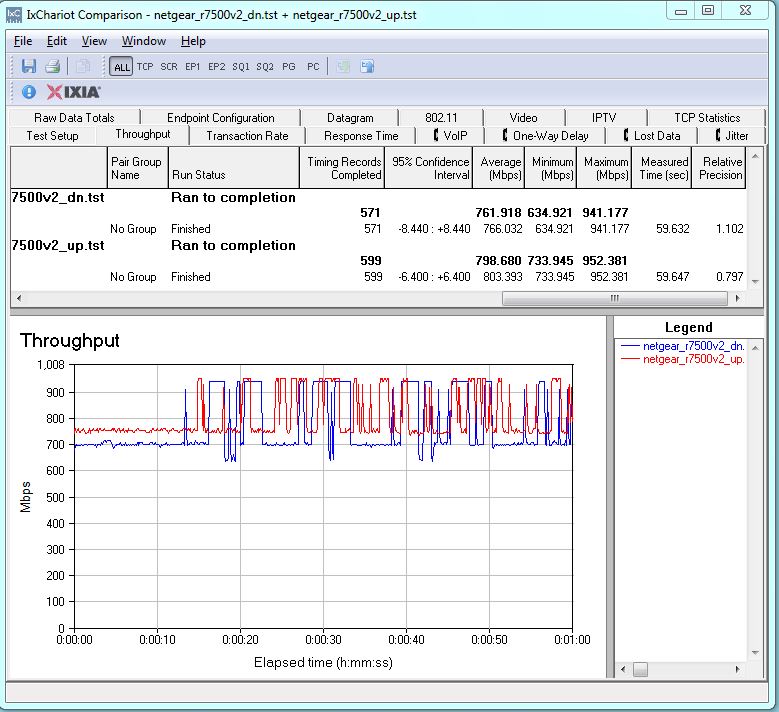
Task: Click the table vertical scroll up arrow
Action: pyautogui.click(x=755, y=157)
